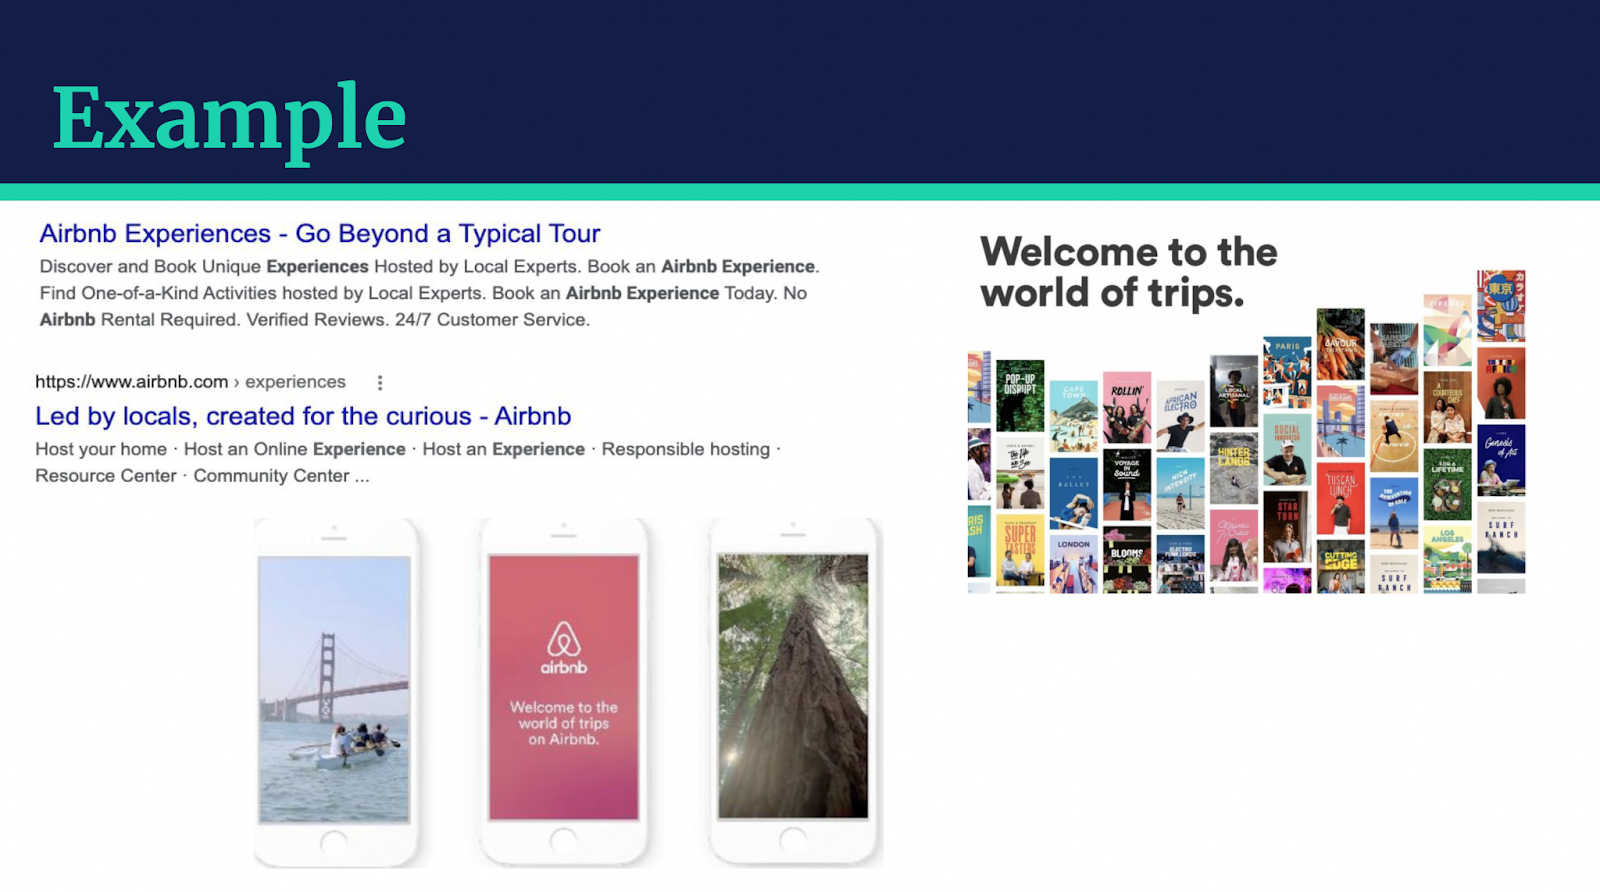
Task: Click 'Community Center' sitelink text
Action: click(271, 476)
